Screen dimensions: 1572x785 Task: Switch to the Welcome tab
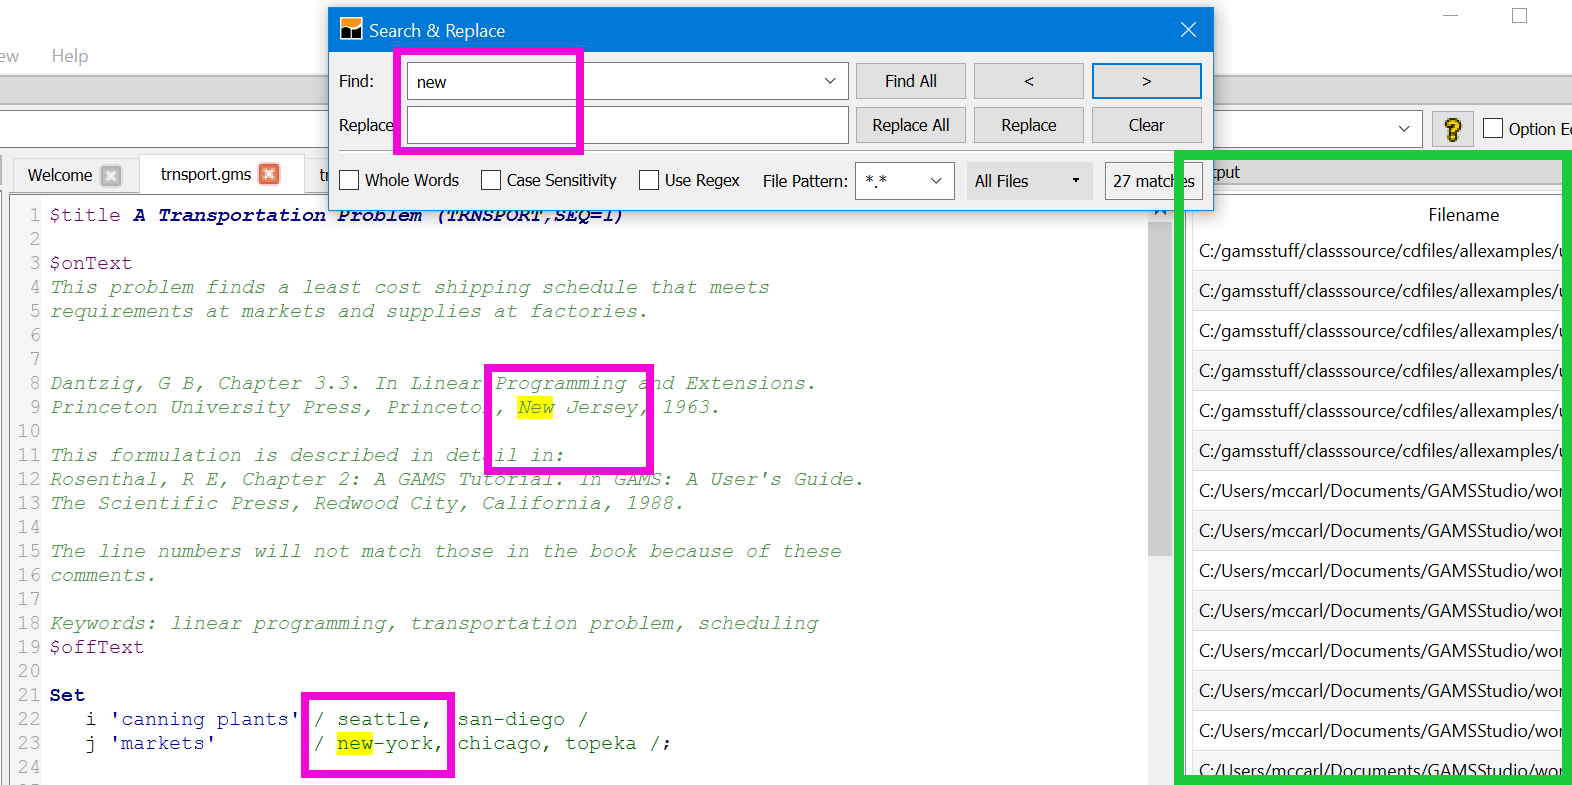(60, 175)
